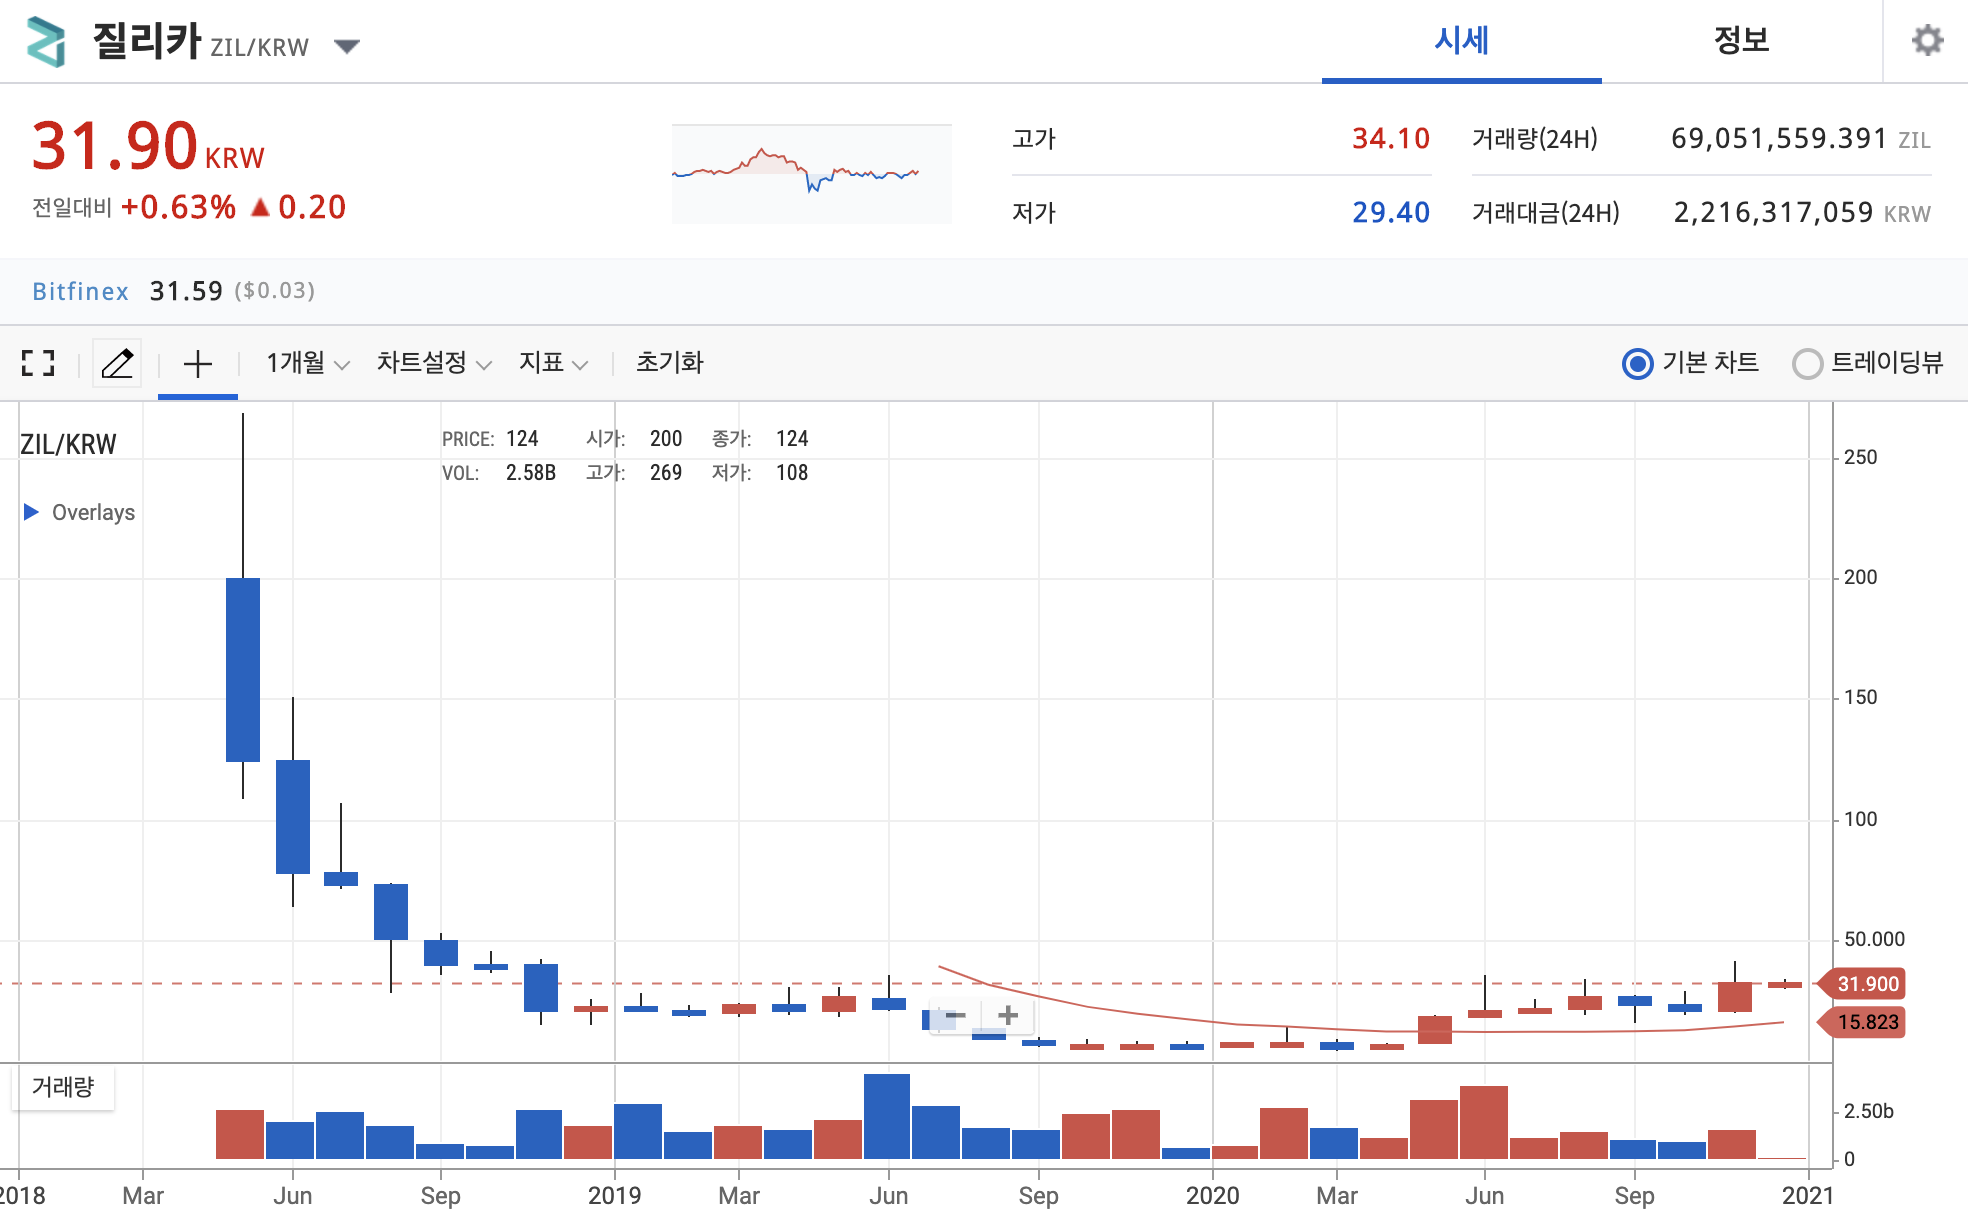Open the ZIL/KRW market selector dropdown arrow
The width and height of the screenshot is (1968, 1224).
346,46
